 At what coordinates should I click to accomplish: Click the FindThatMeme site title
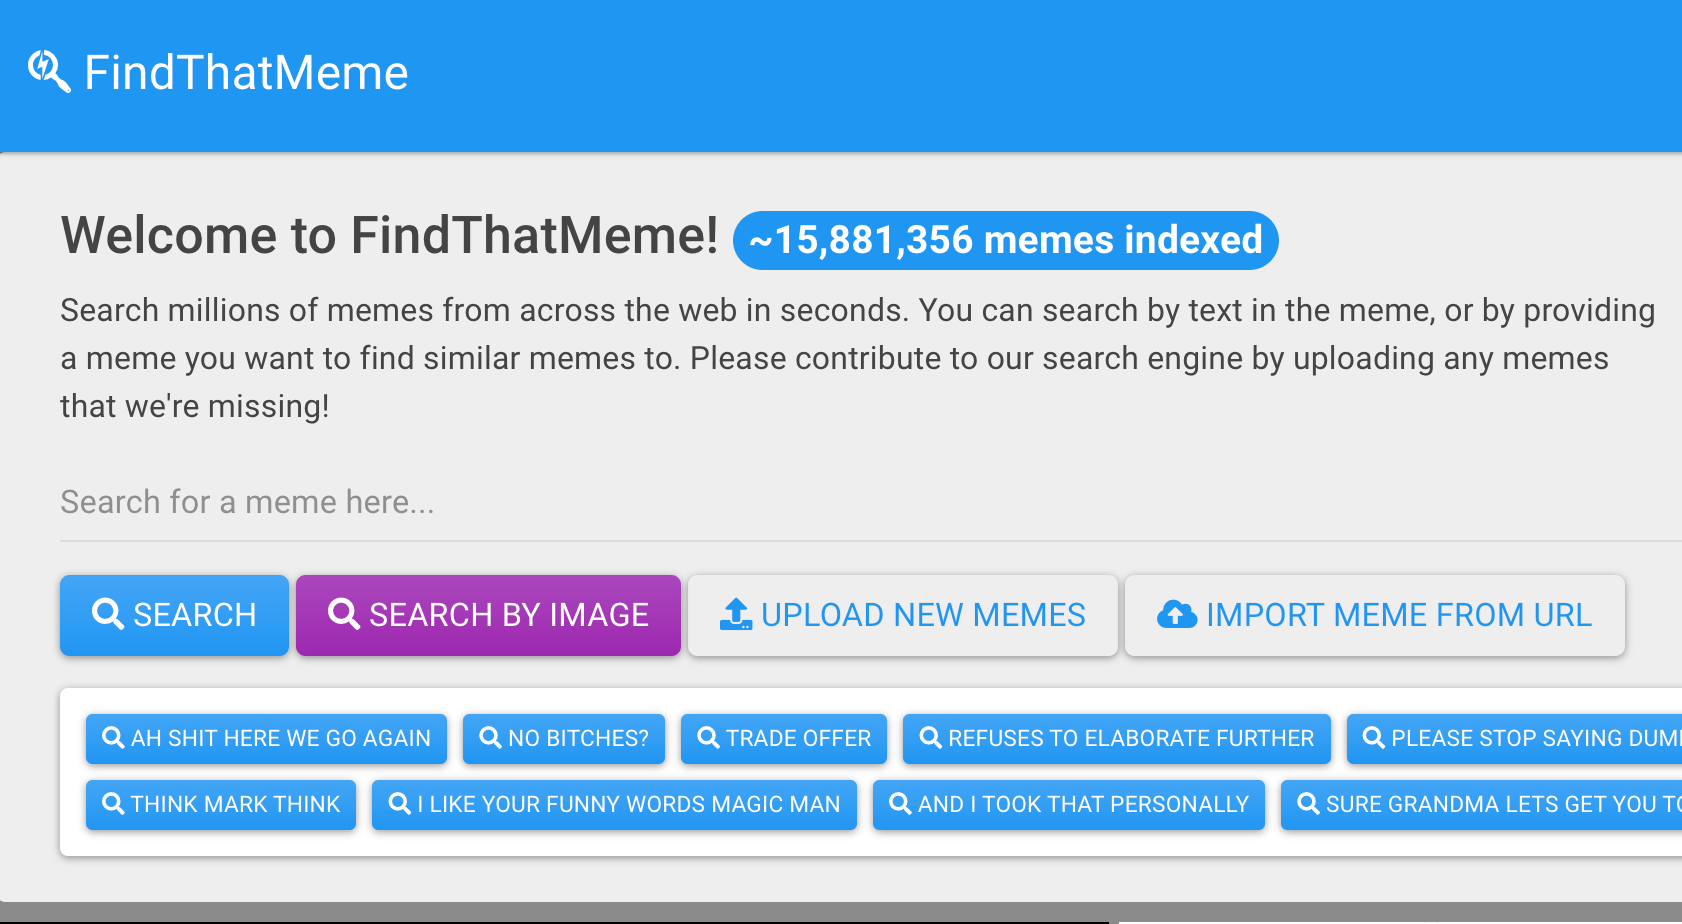[246, 73]
